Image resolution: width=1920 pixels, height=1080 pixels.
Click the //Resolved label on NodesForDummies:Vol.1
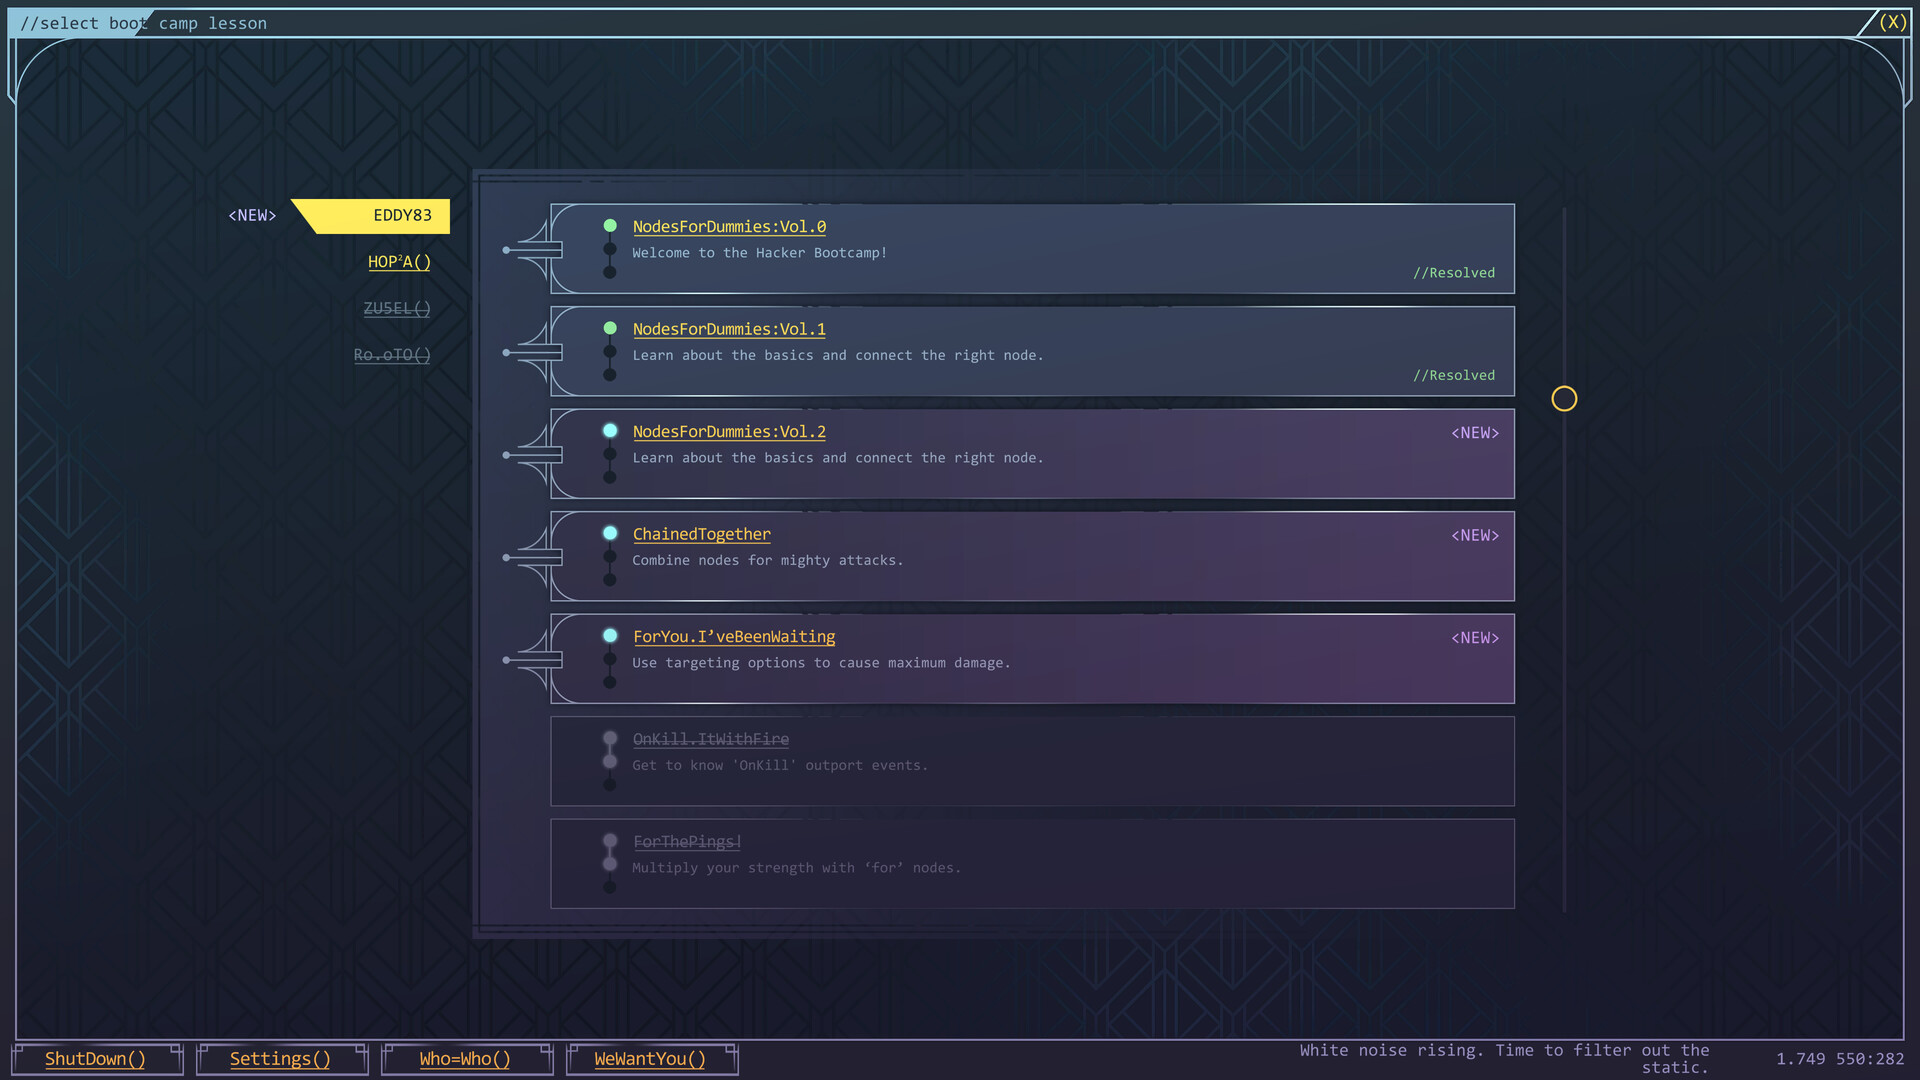click(x=1454, y=374)
